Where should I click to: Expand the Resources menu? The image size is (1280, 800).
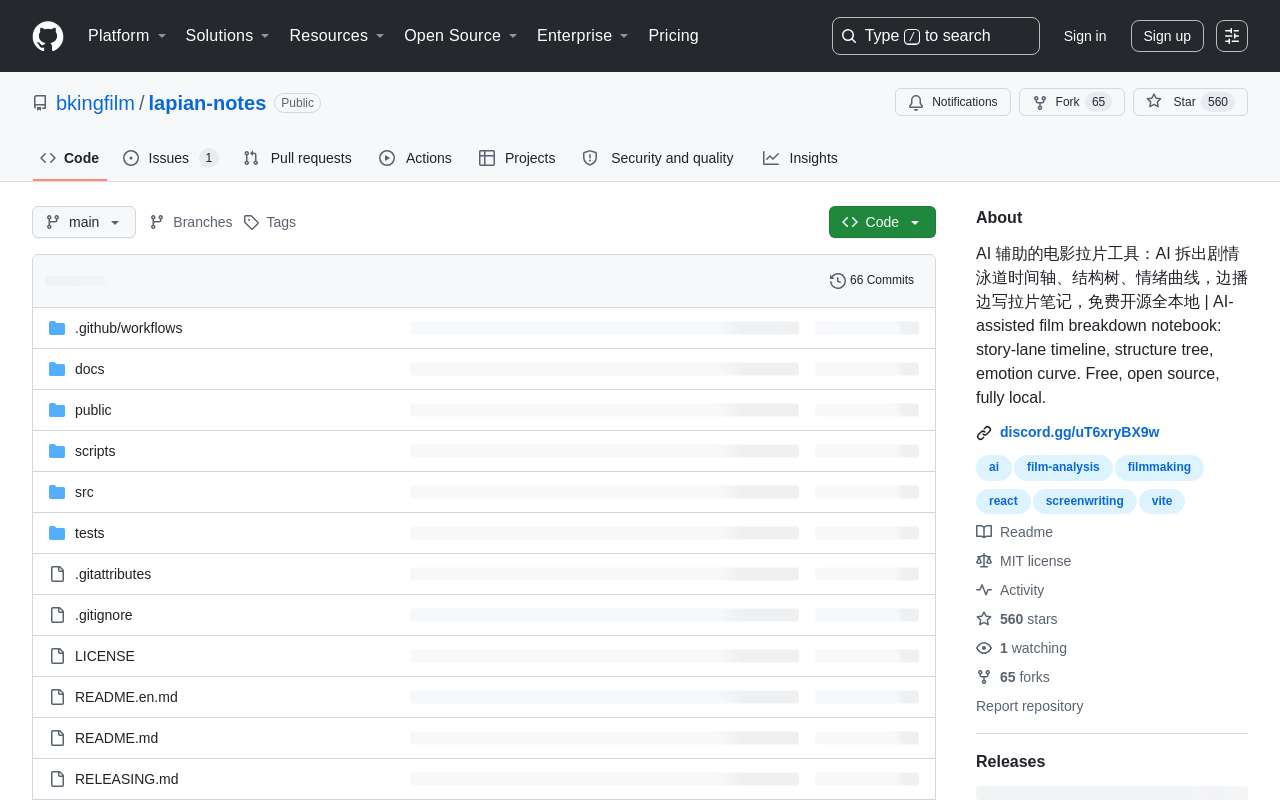click(x=337, y=36)
